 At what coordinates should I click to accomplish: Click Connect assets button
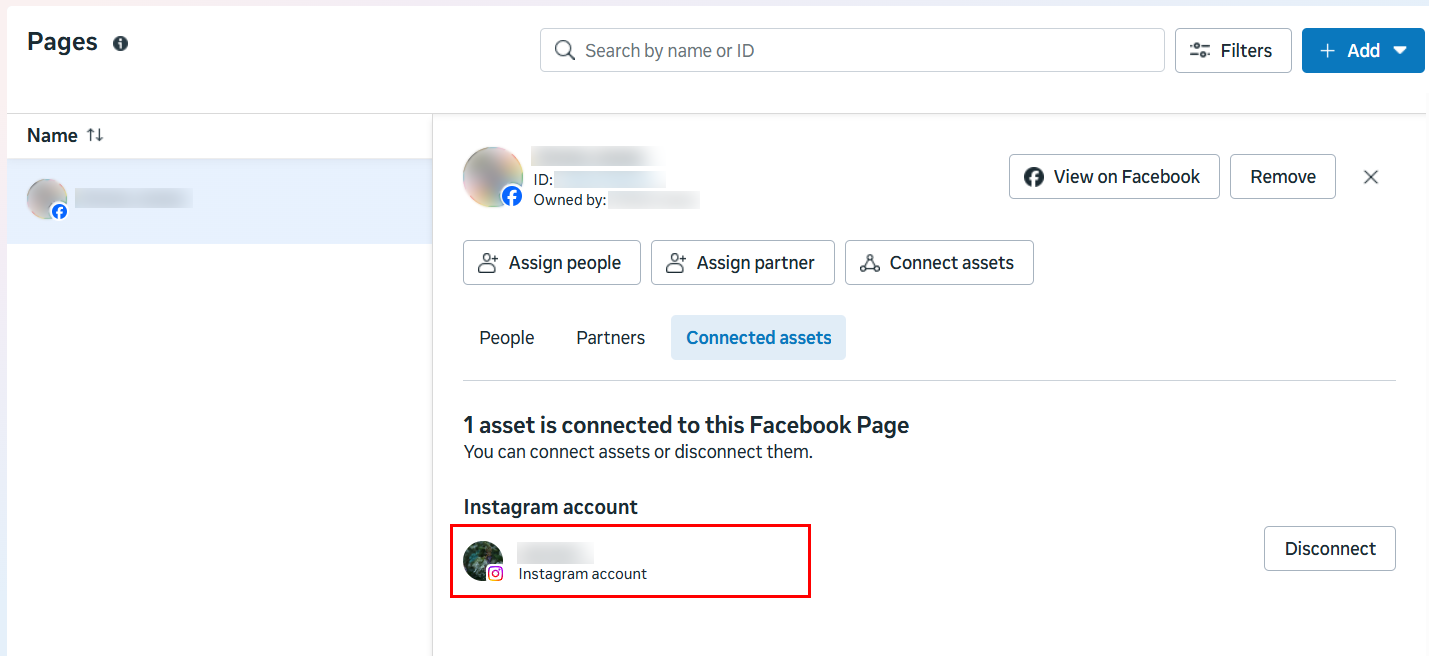[938, 263]
